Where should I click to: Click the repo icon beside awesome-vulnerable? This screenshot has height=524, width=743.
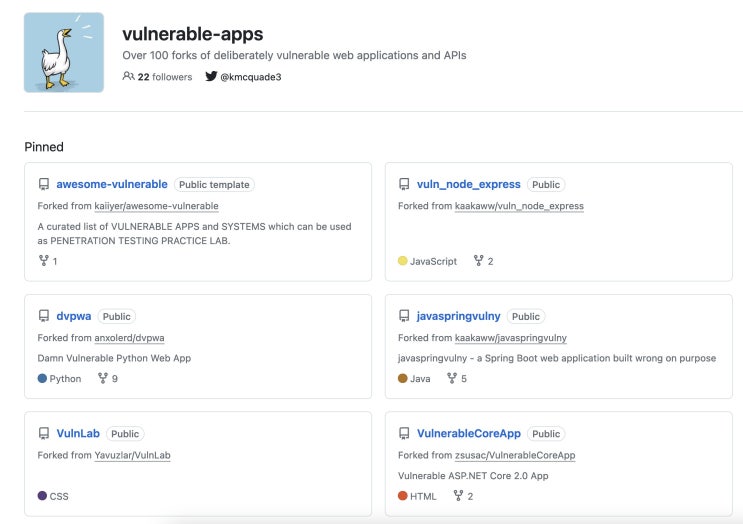click(x=44, y=185)
